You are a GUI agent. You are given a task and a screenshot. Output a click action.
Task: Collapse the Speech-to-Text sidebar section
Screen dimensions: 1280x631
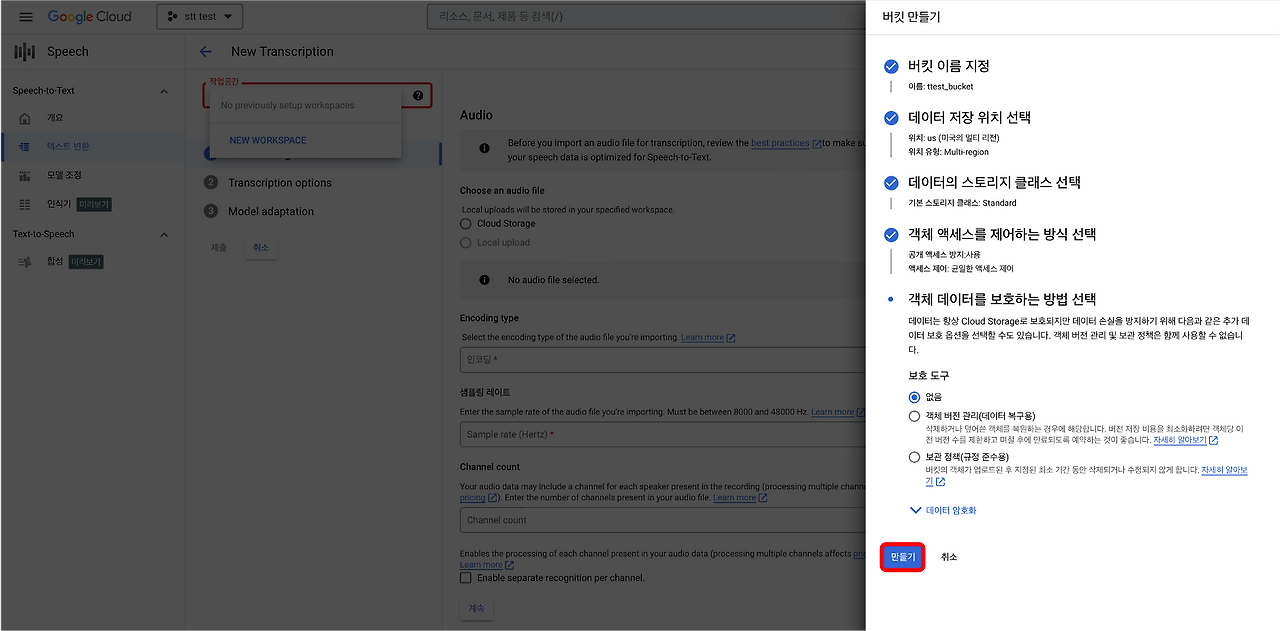[163, 90]
